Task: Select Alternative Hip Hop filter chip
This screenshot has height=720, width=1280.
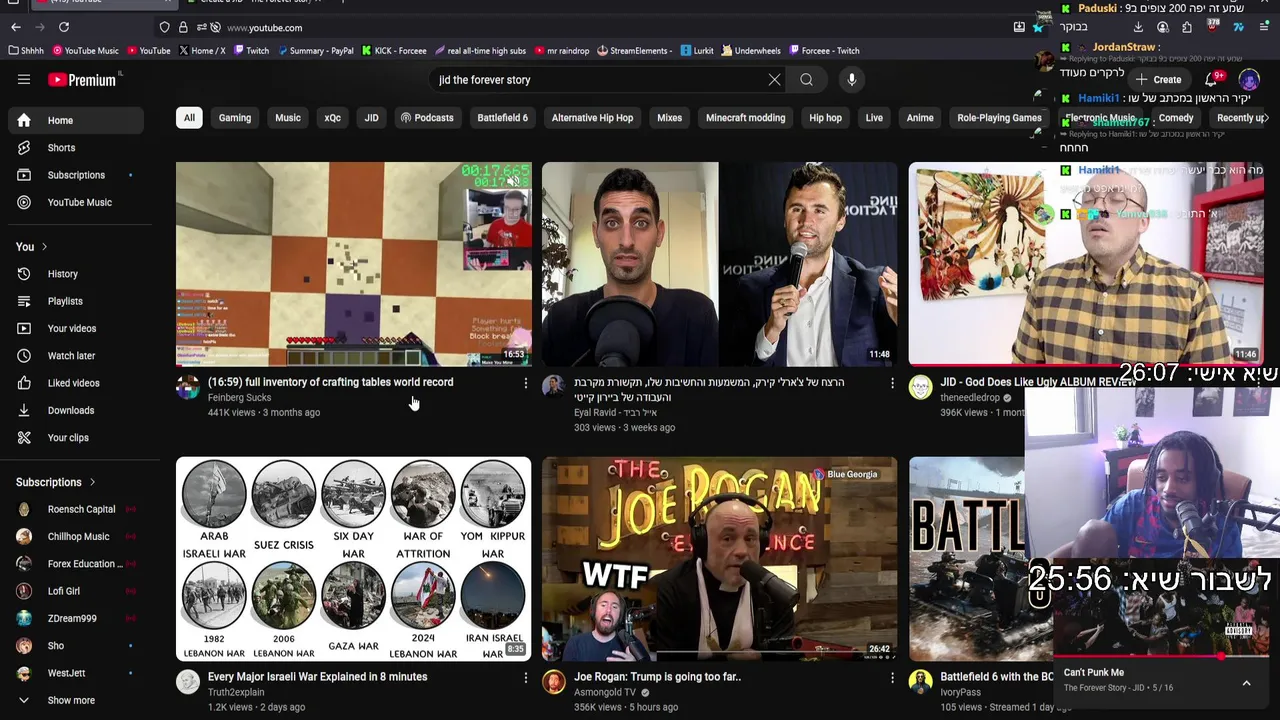Action: pyautogui.click(x=592, y=118)
